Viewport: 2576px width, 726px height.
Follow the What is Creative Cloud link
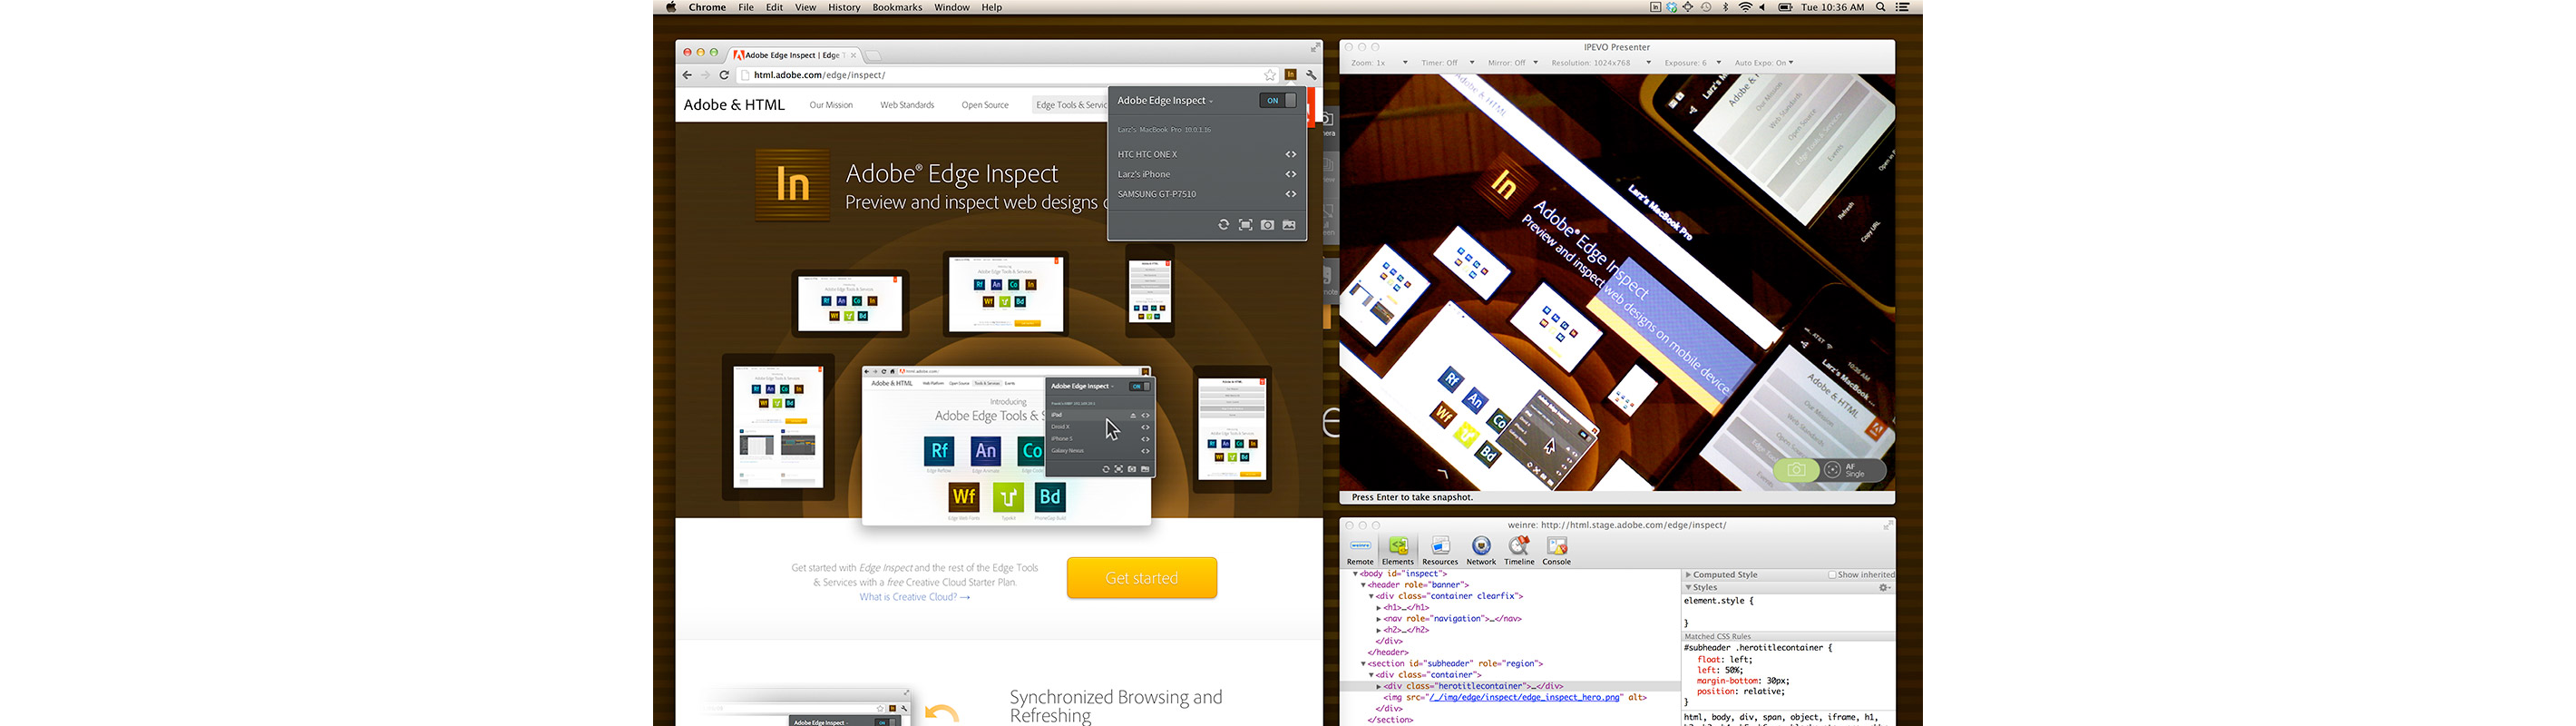(914, 597)
